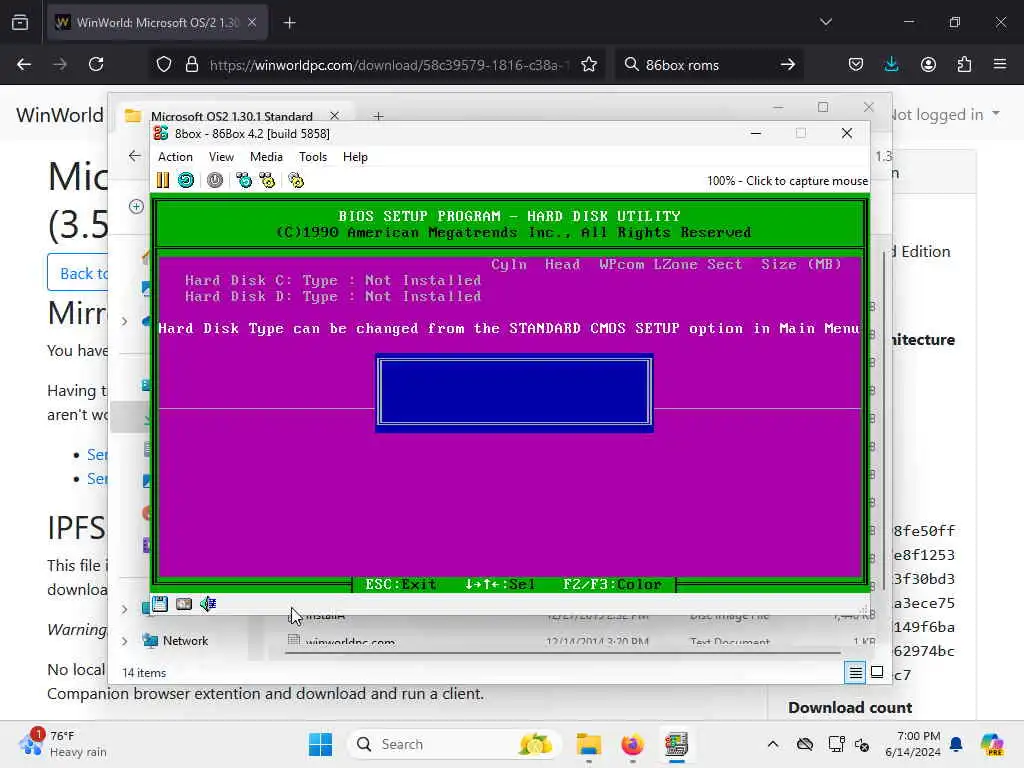The height and width of the screenshot is (768, 1024).
Task: Send Ctrl+Alt+Del via the 86Box toolbar
Action: 244,180
